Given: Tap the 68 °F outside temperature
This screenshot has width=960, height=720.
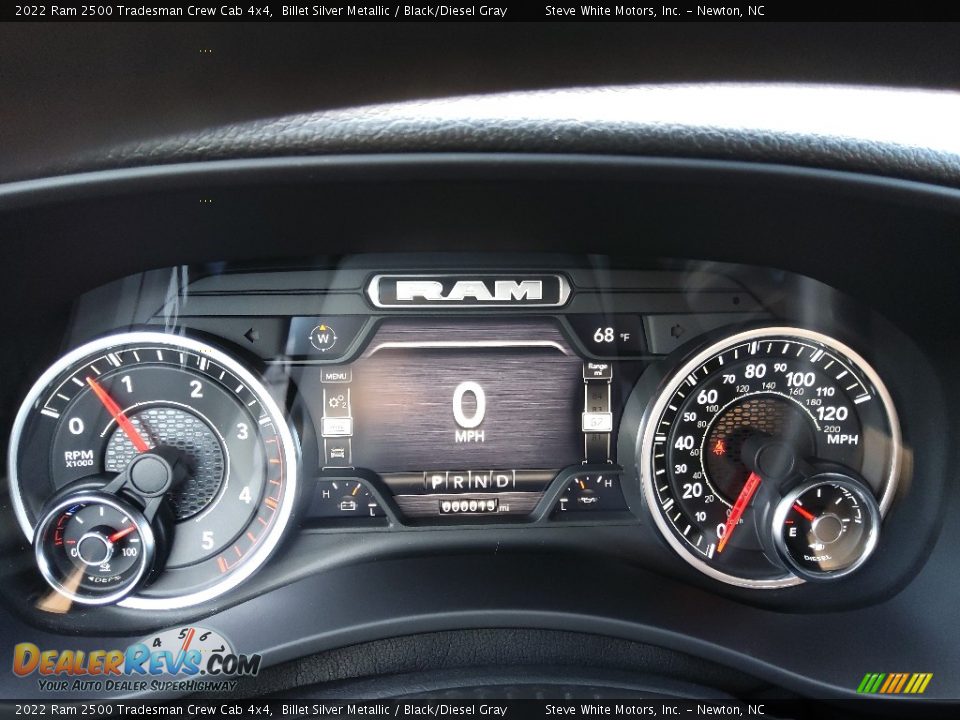Looking at the screenshot, I should pos(610,335).
